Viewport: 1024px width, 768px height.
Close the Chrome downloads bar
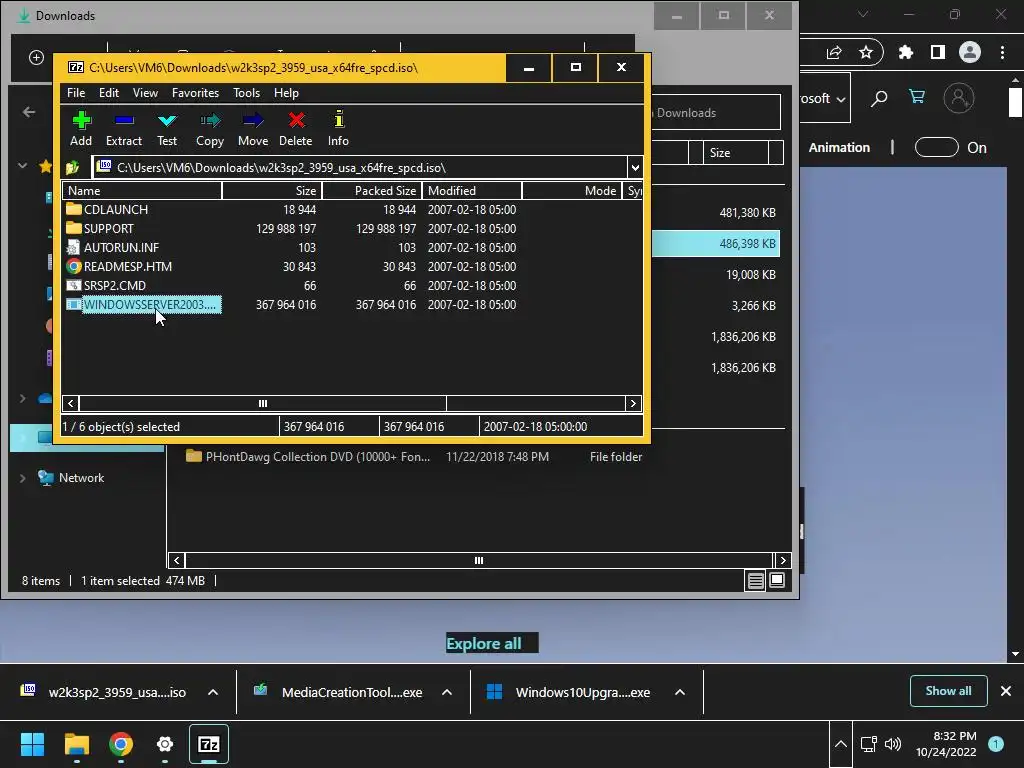(x=1006, y=691)
